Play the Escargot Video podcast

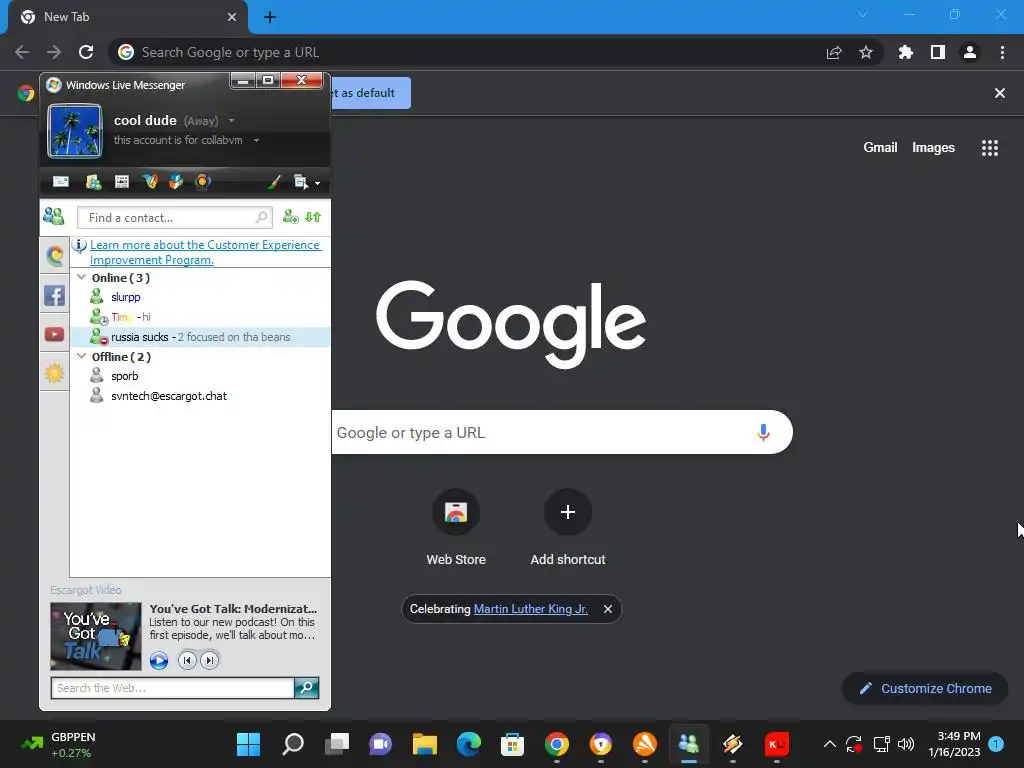(159, 660)
